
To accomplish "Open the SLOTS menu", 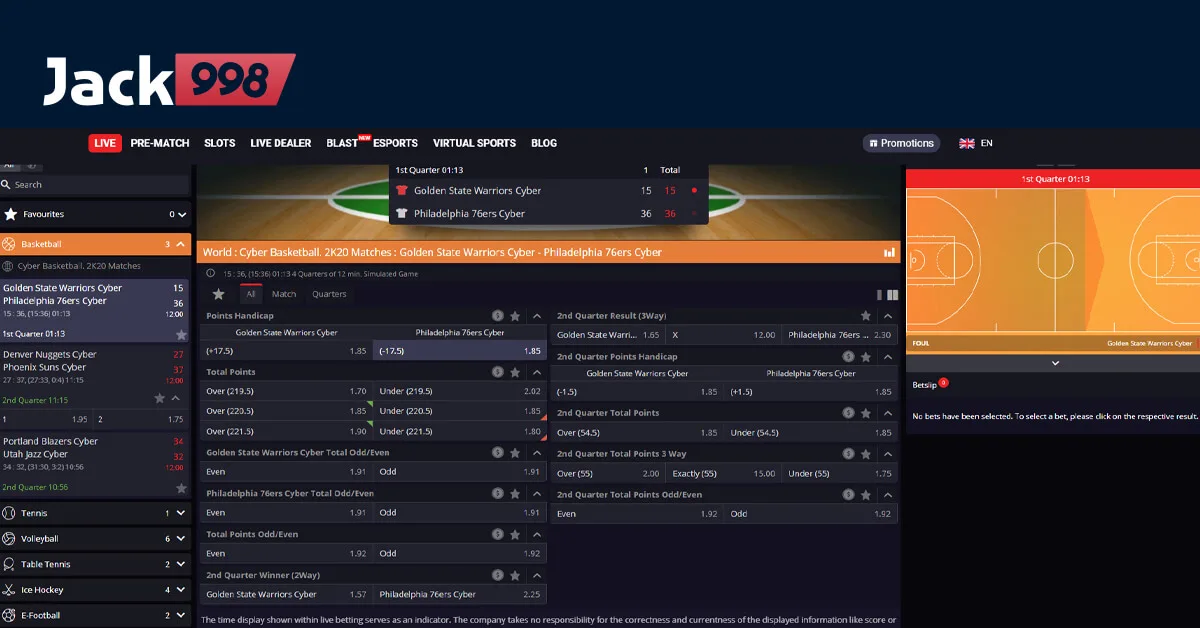I will pos(220,143).
